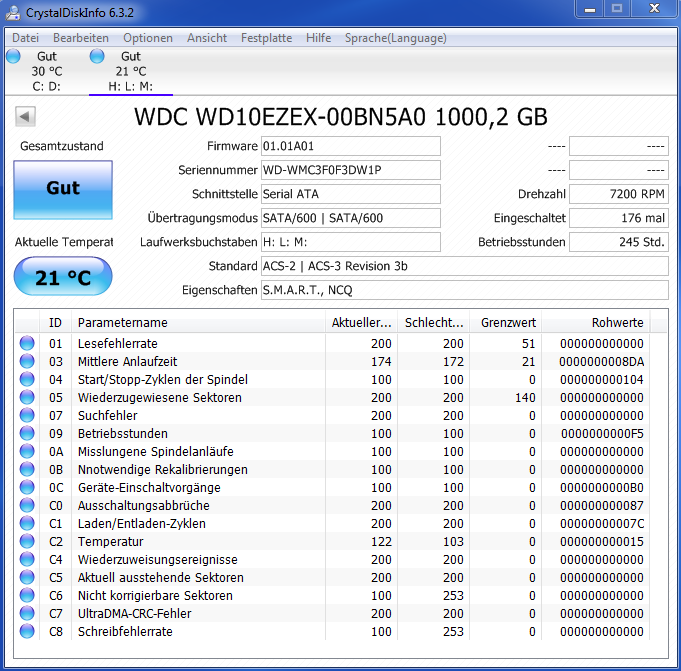Click raw value 0000000000F5
681x671 pixels.
(x=602, y=433)
